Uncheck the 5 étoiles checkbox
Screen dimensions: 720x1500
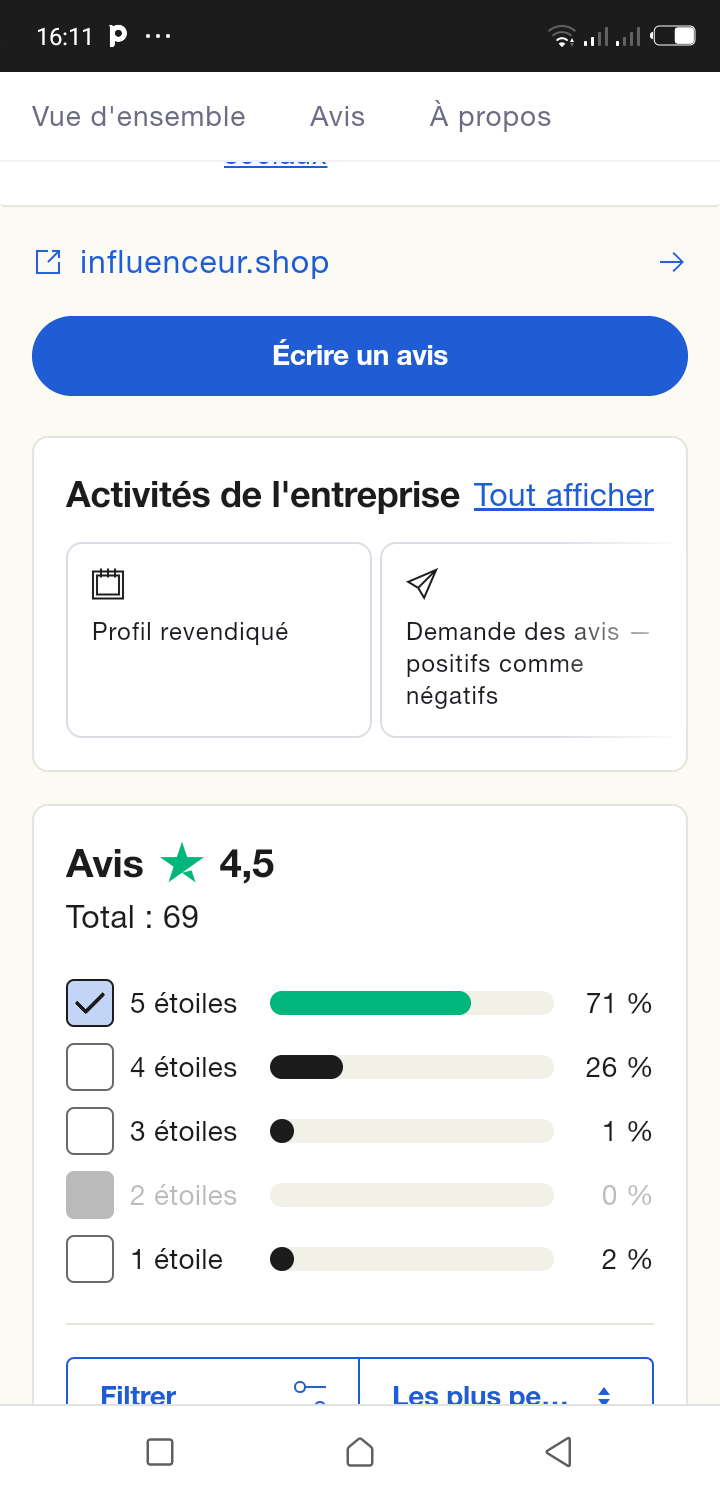90,1003
